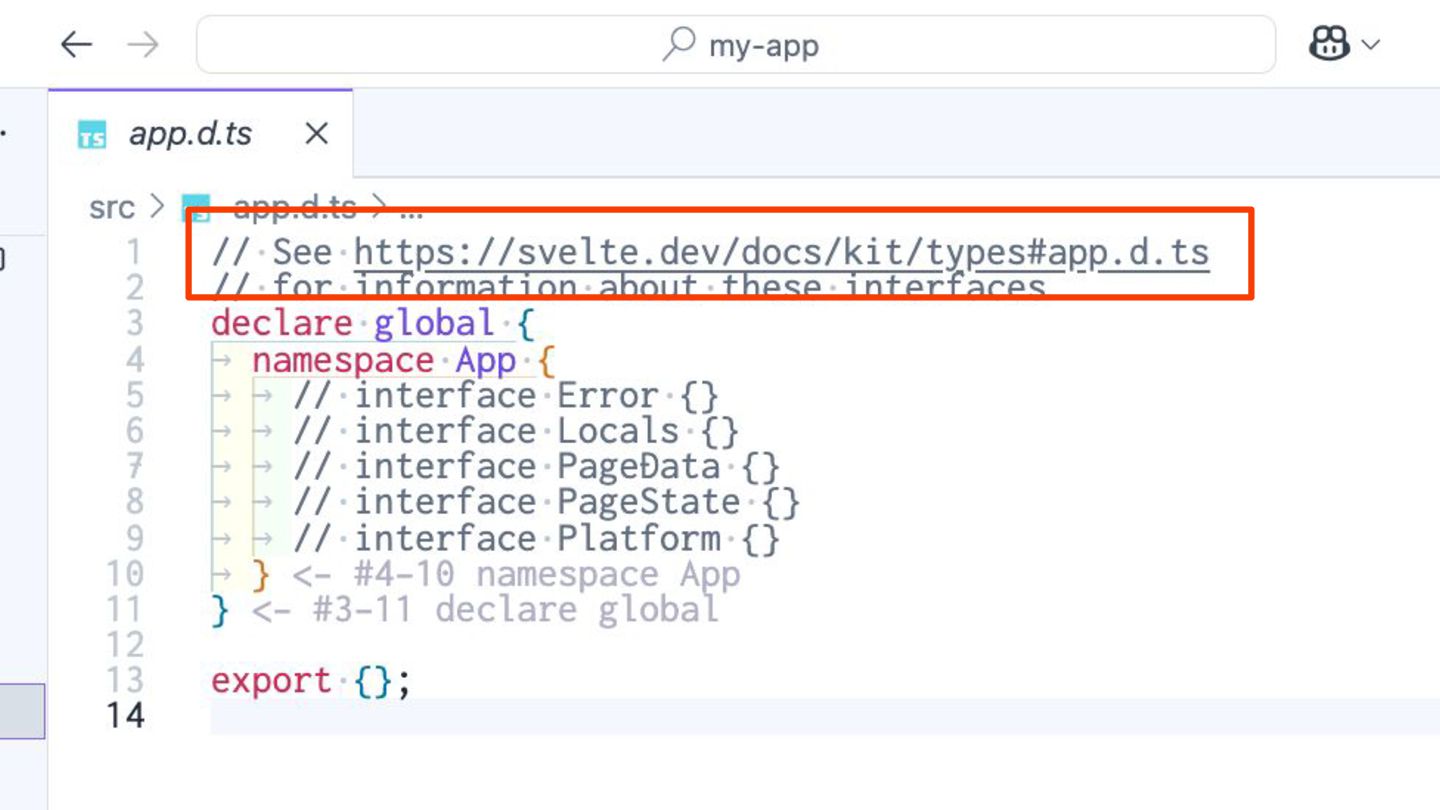1440x810 pixels.
Task: Go back with the left arrow
Action: [x=76, y=44]
